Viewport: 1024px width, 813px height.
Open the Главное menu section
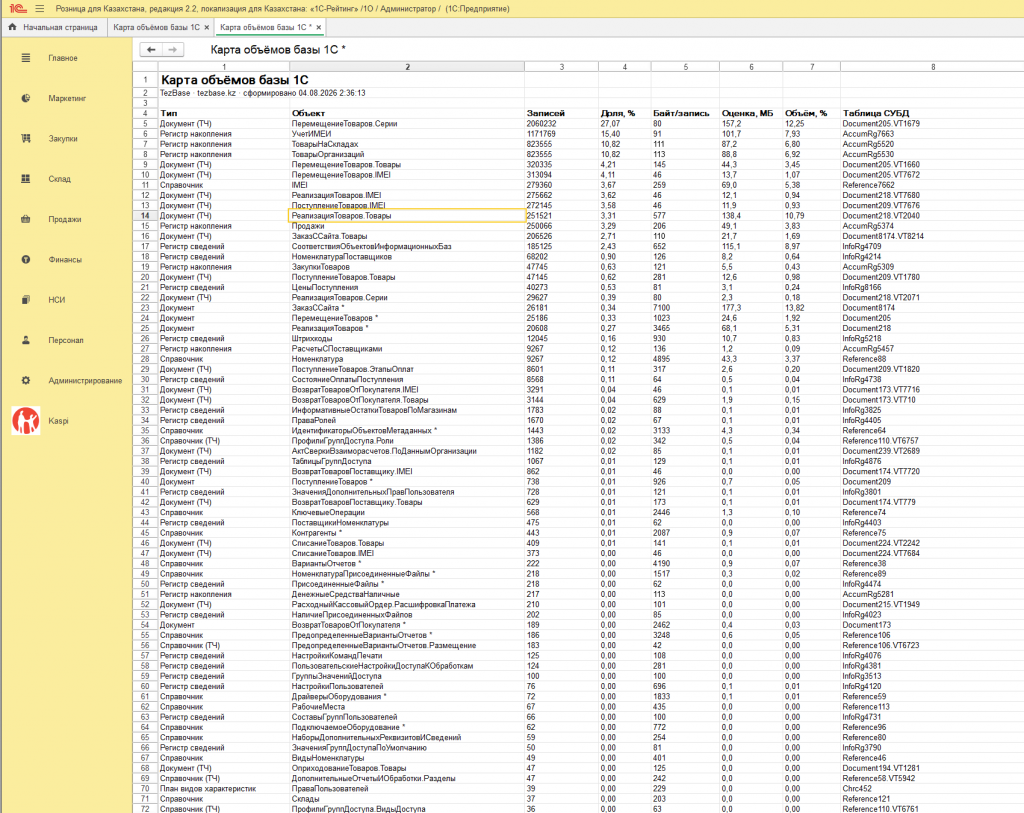click(63, 58)
